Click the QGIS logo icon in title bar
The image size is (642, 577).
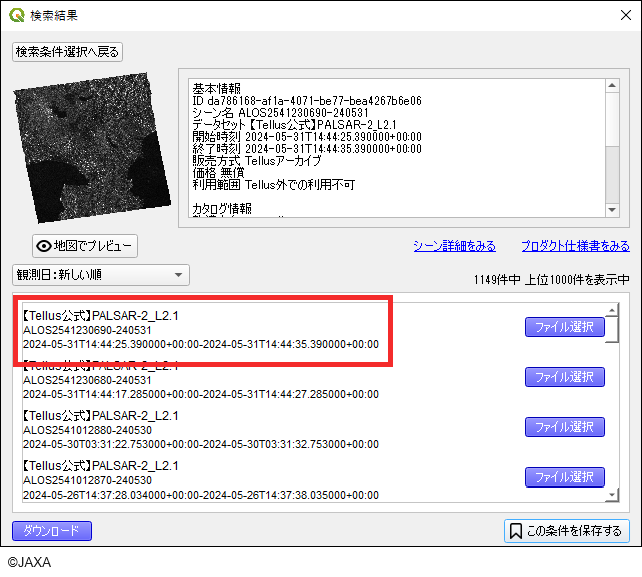17,15
